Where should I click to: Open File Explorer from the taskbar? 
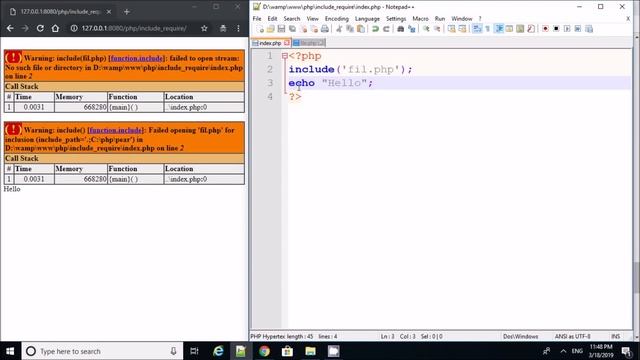(310, 351)
